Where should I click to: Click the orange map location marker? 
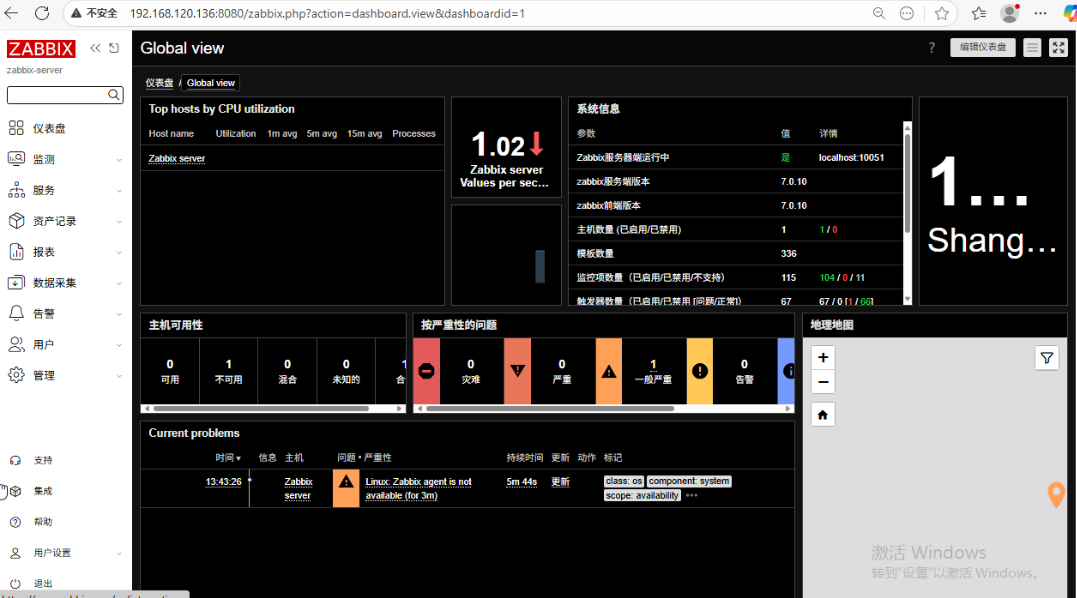coord(1056,494)
